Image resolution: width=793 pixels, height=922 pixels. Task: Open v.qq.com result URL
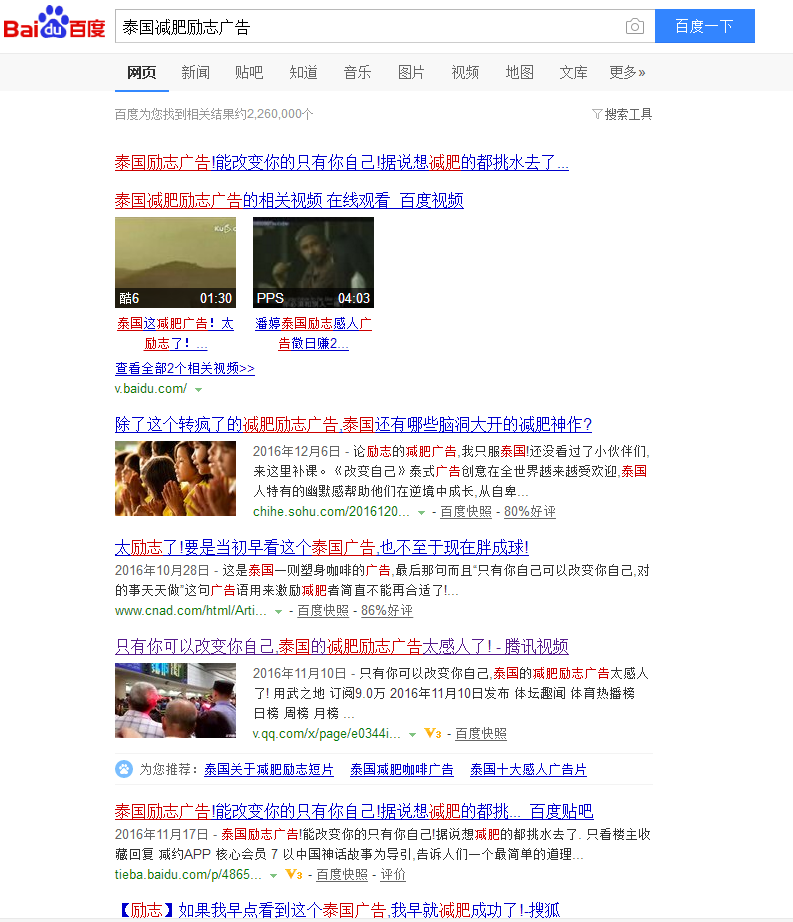tap(327, 733)
